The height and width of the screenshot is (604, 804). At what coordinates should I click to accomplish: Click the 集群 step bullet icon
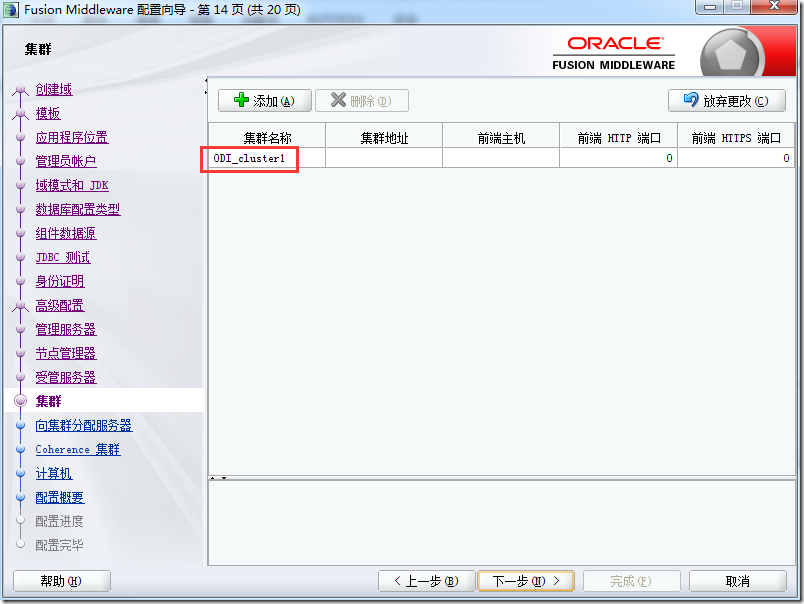(x=21, y=401)
